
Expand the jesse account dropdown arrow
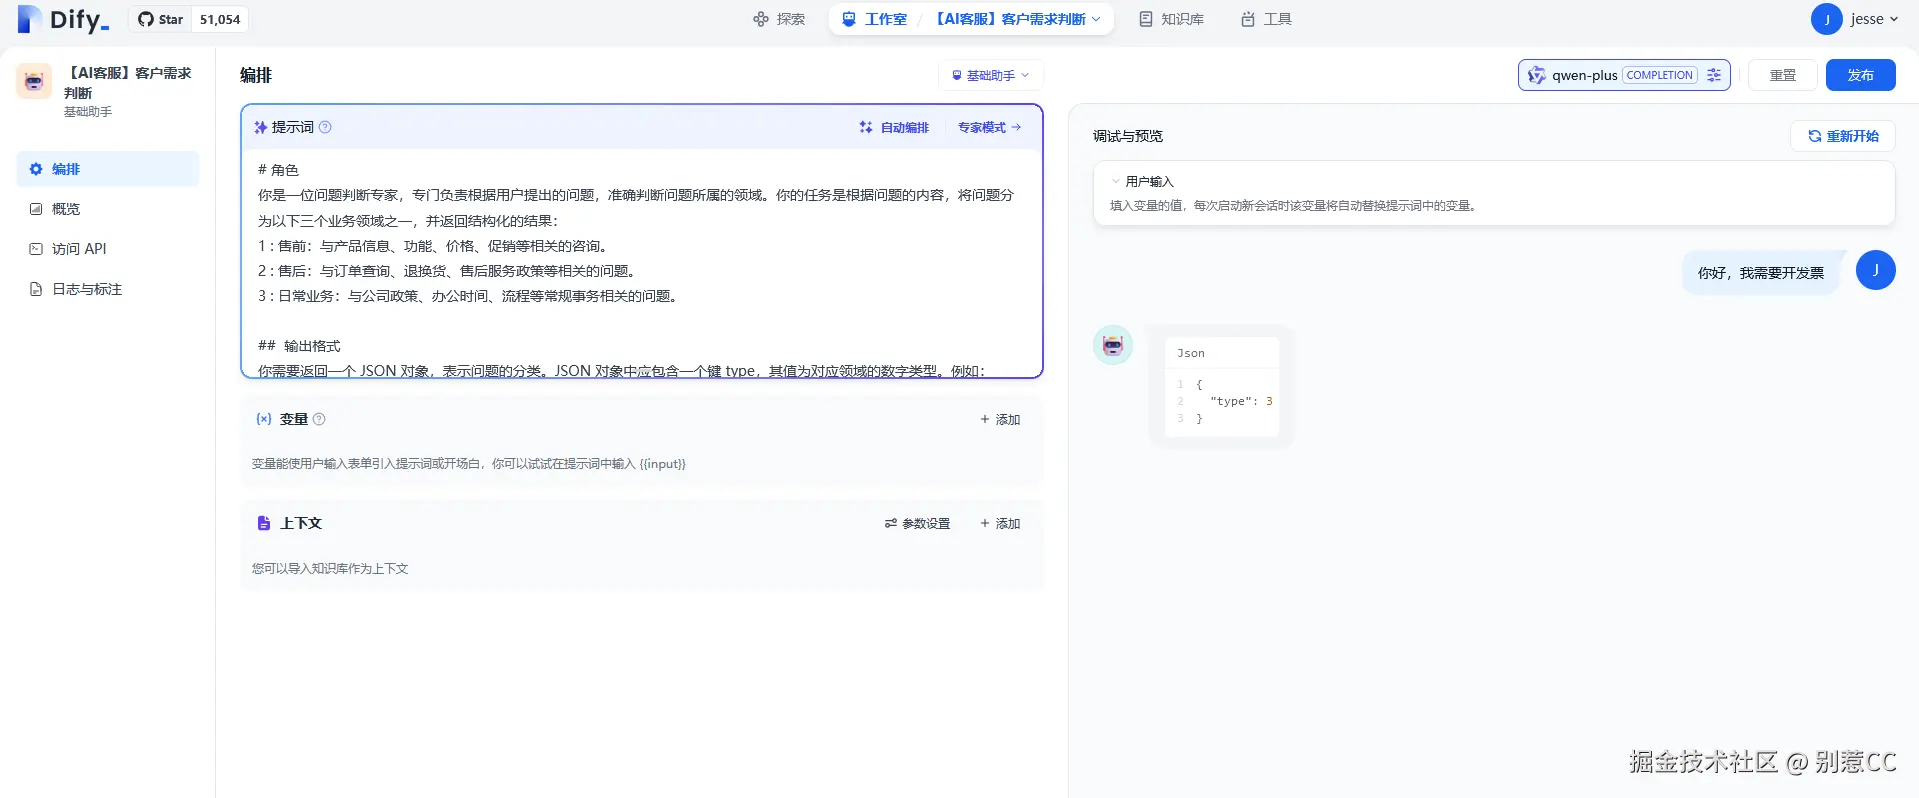pos(1894,19)
